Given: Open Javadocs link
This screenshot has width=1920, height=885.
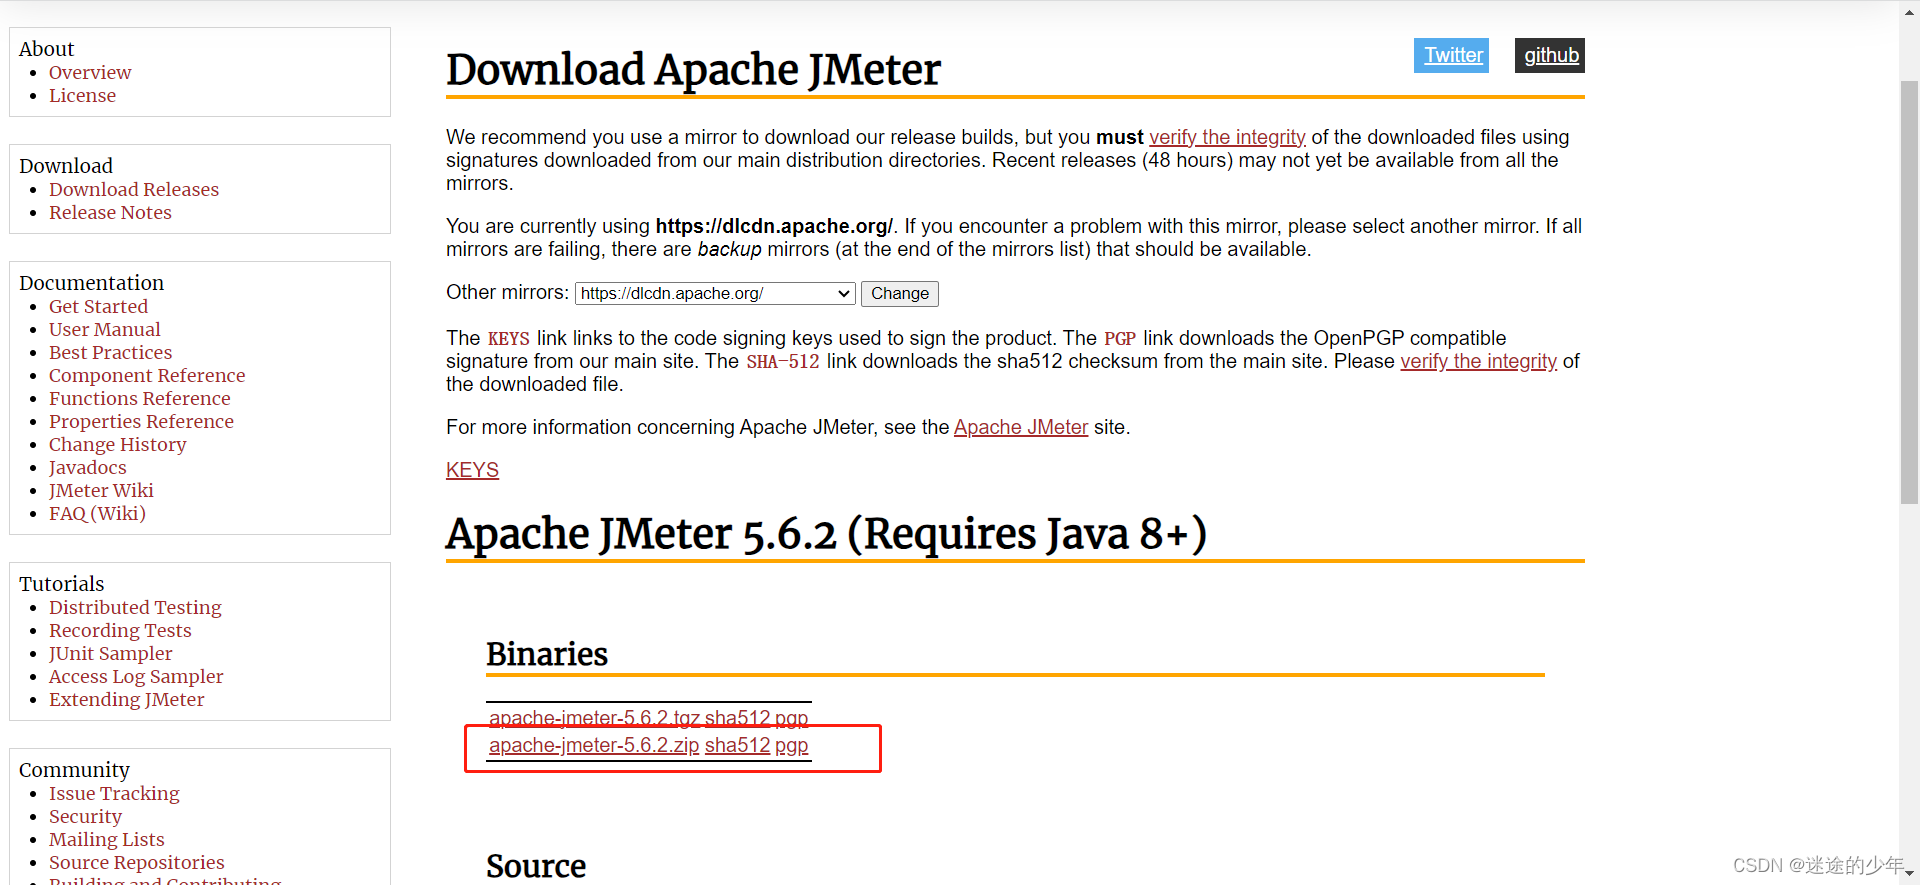Looking at the screenshot, I should click(x=87, y=467).
